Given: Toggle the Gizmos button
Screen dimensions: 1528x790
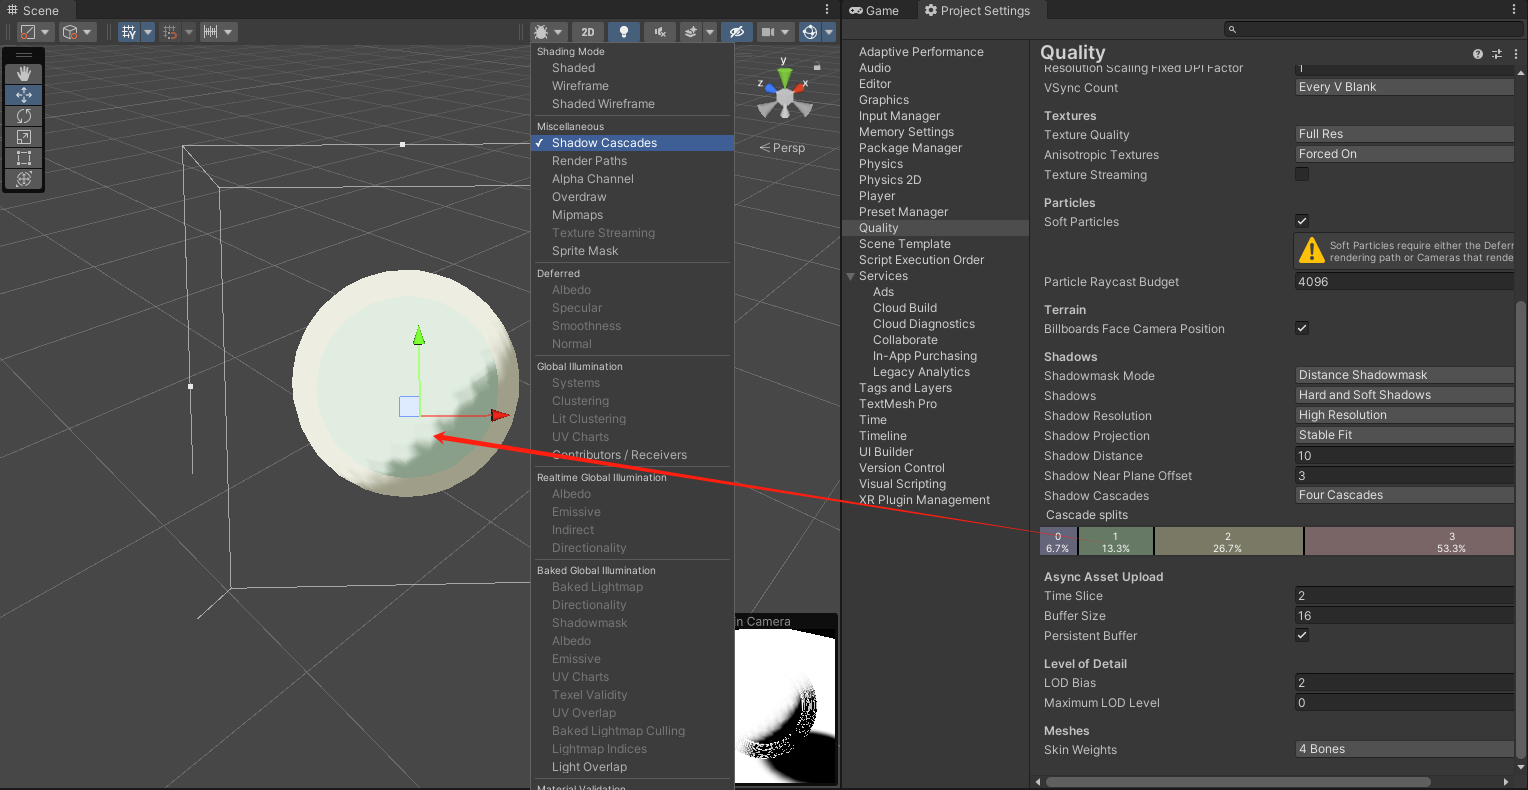Looking at the screenshot, I should pyautogui.click(x=810, y=32).
